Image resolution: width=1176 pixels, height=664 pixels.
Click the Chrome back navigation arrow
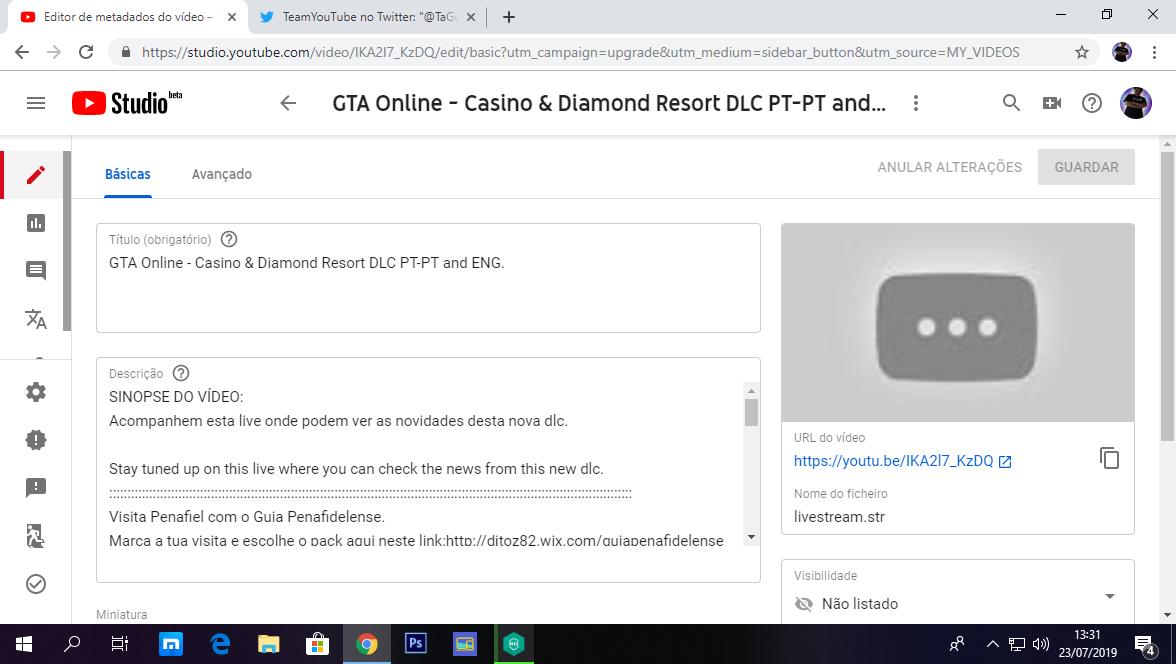[22, 52]
